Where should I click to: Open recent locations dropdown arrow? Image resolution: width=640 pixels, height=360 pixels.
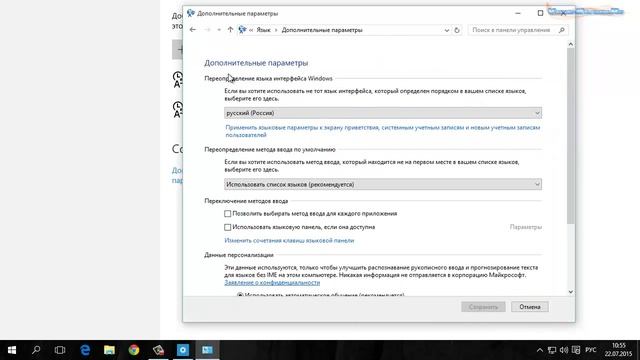[x=219, y=30]
